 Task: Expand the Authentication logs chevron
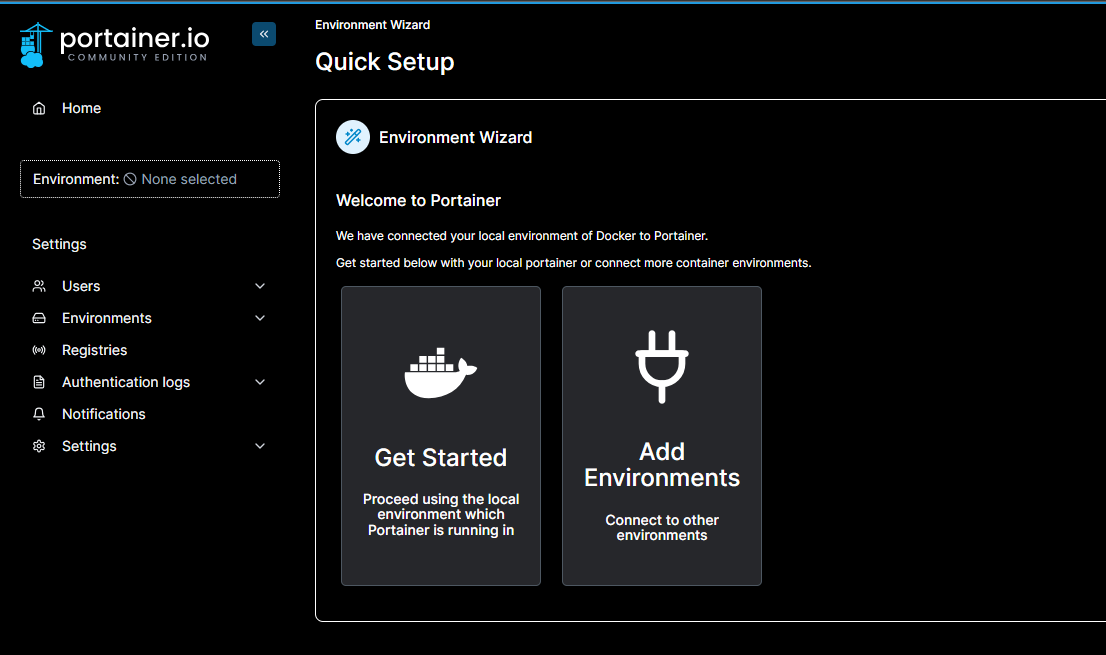coord(260,382)
